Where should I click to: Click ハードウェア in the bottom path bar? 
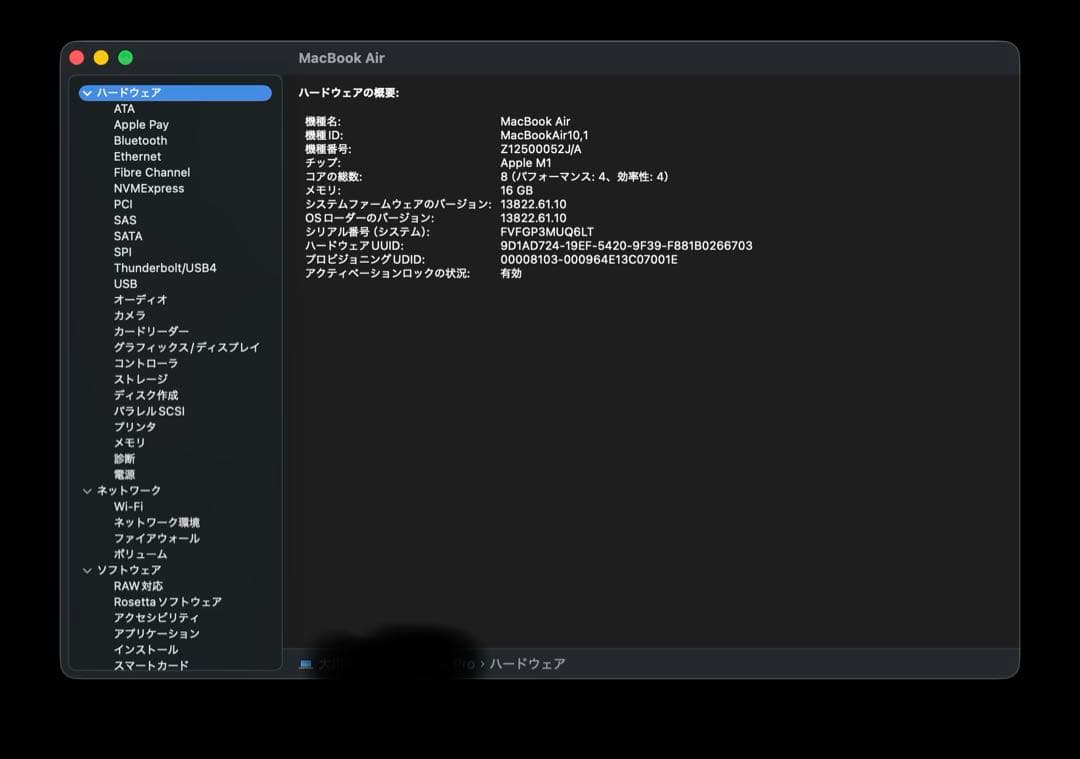coord(528,664)
